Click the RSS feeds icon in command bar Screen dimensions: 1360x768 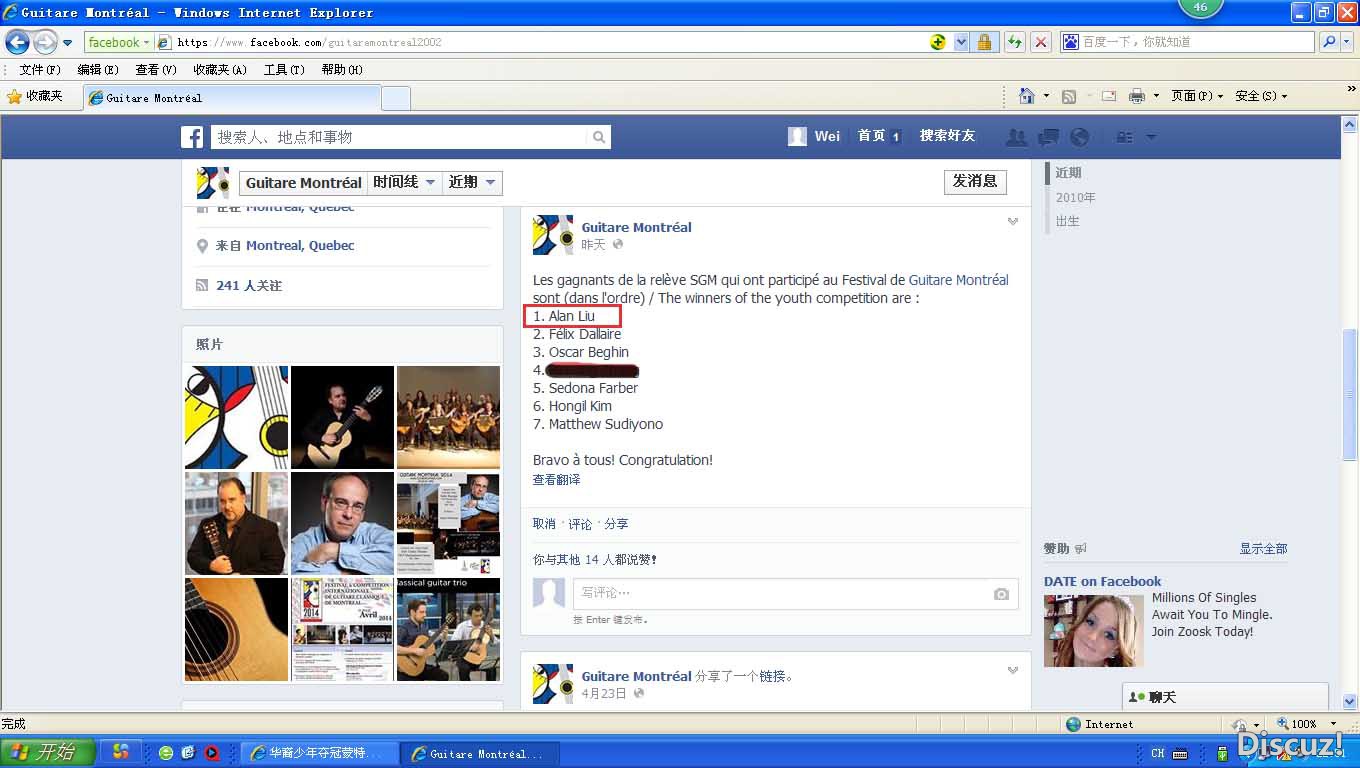pyautogui.click(x=1069, y=96)
